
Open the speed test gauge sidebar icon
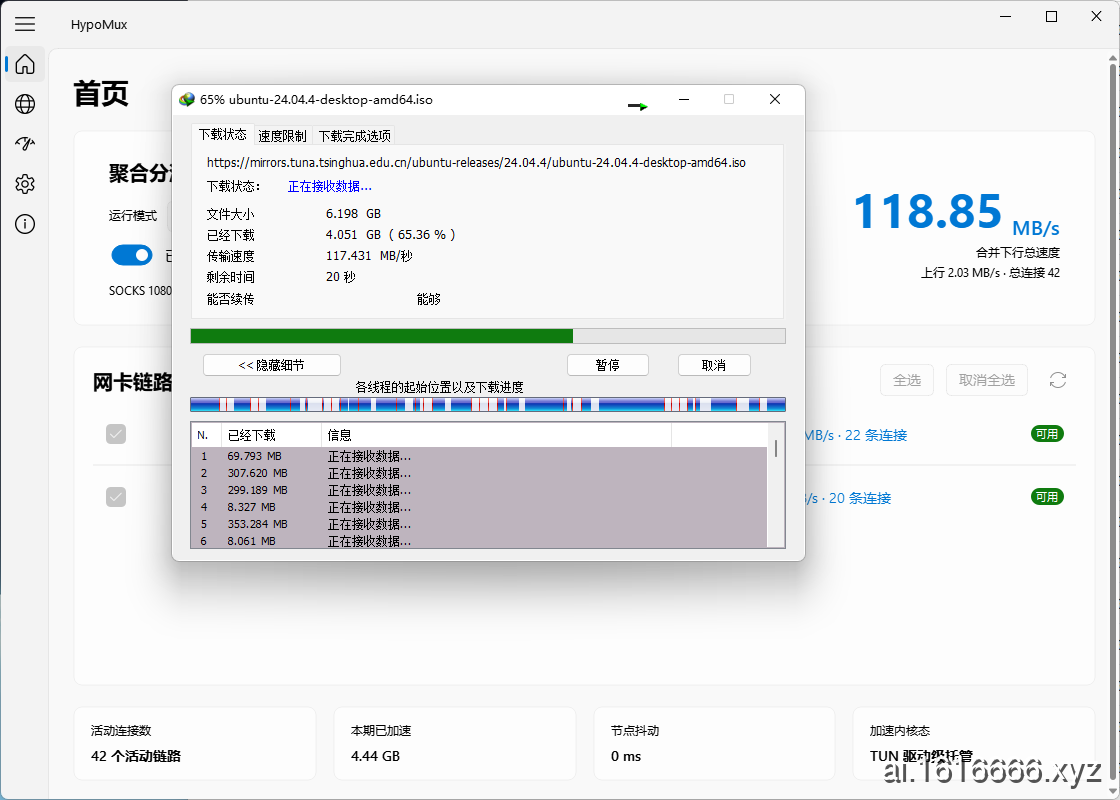(25, 144)
